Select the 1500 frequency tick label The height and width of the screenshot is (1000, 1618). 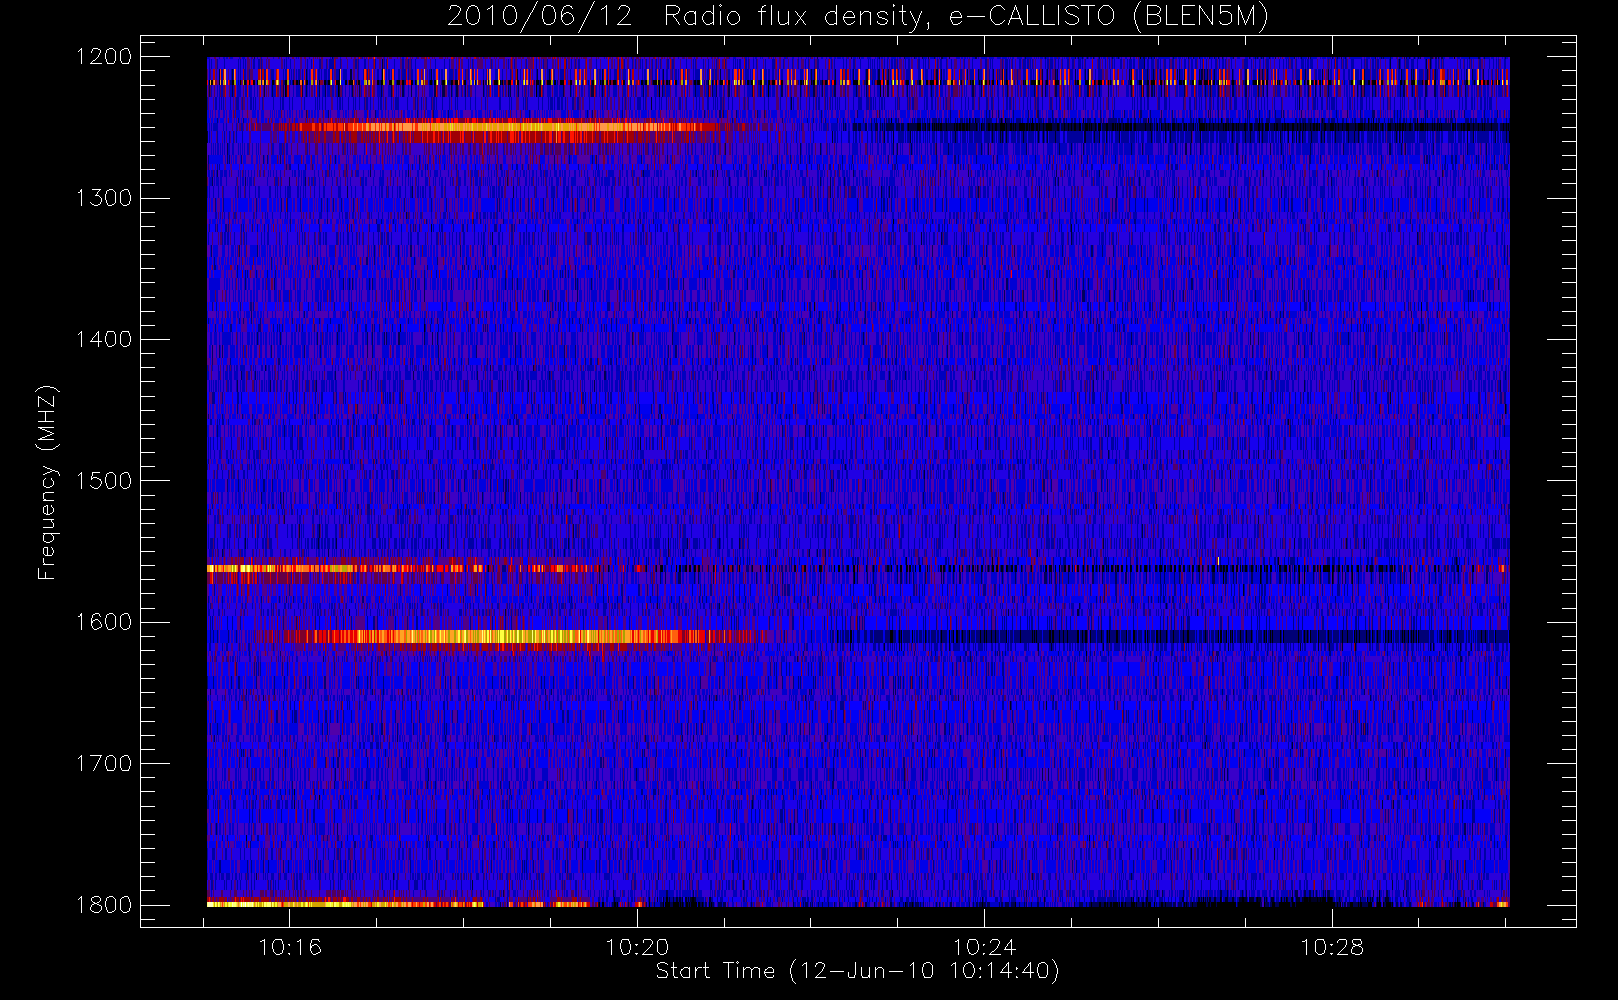[x=105, y=481]
